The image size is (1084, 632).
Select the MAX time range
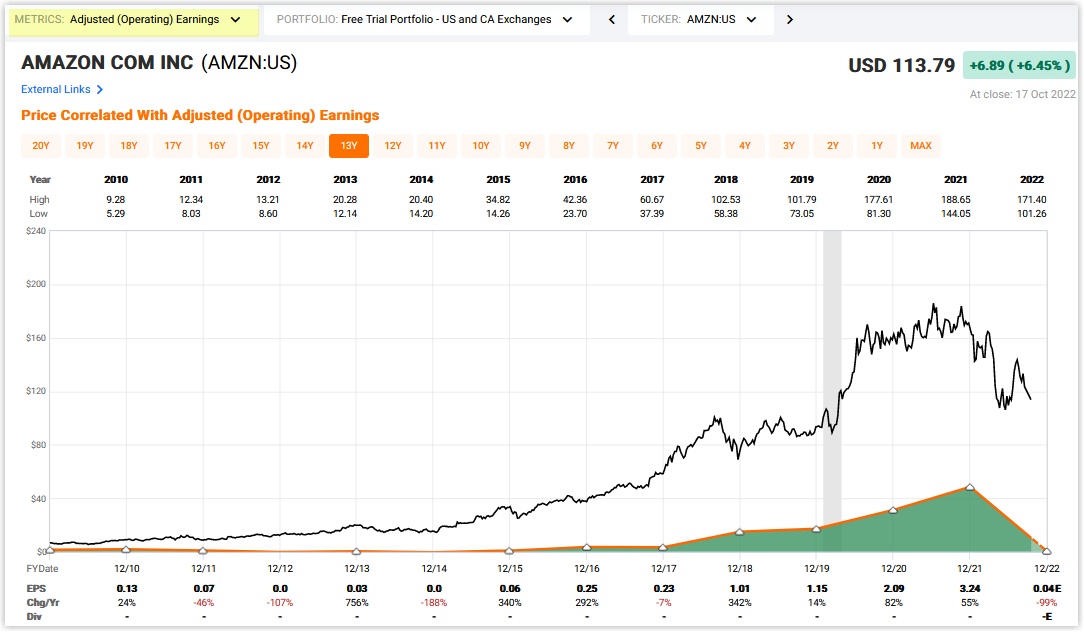pos(921,146)
